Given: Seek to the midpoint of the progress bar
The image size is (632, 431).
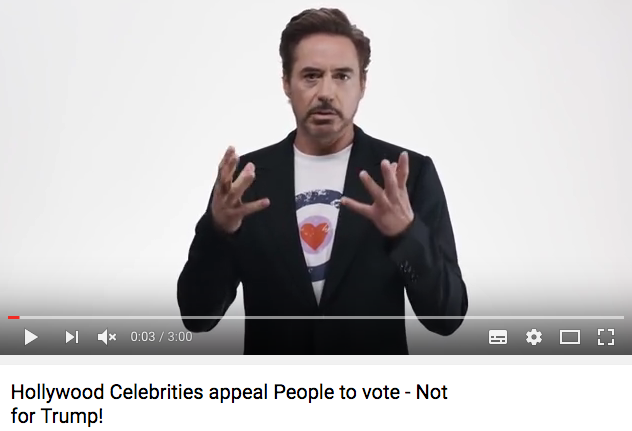Looking at the screenshot, I should [316, 318].
